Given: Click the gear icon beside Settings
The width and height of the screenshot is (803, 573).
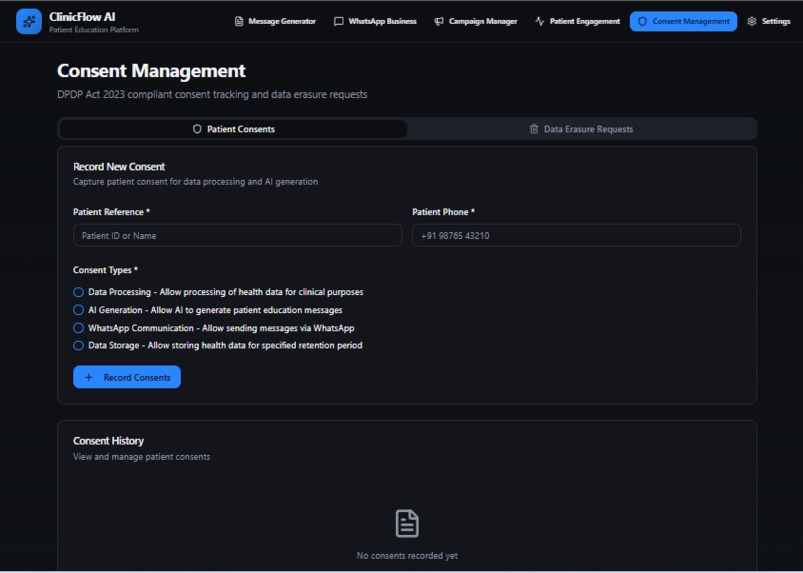Looking at the screenshot, I should (751, 22).
